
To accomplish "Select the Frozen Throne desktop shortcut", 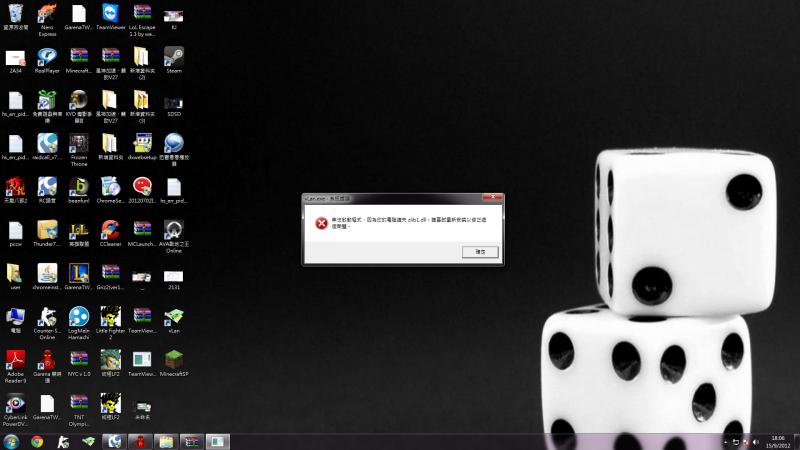I will (x=79, y=144).
